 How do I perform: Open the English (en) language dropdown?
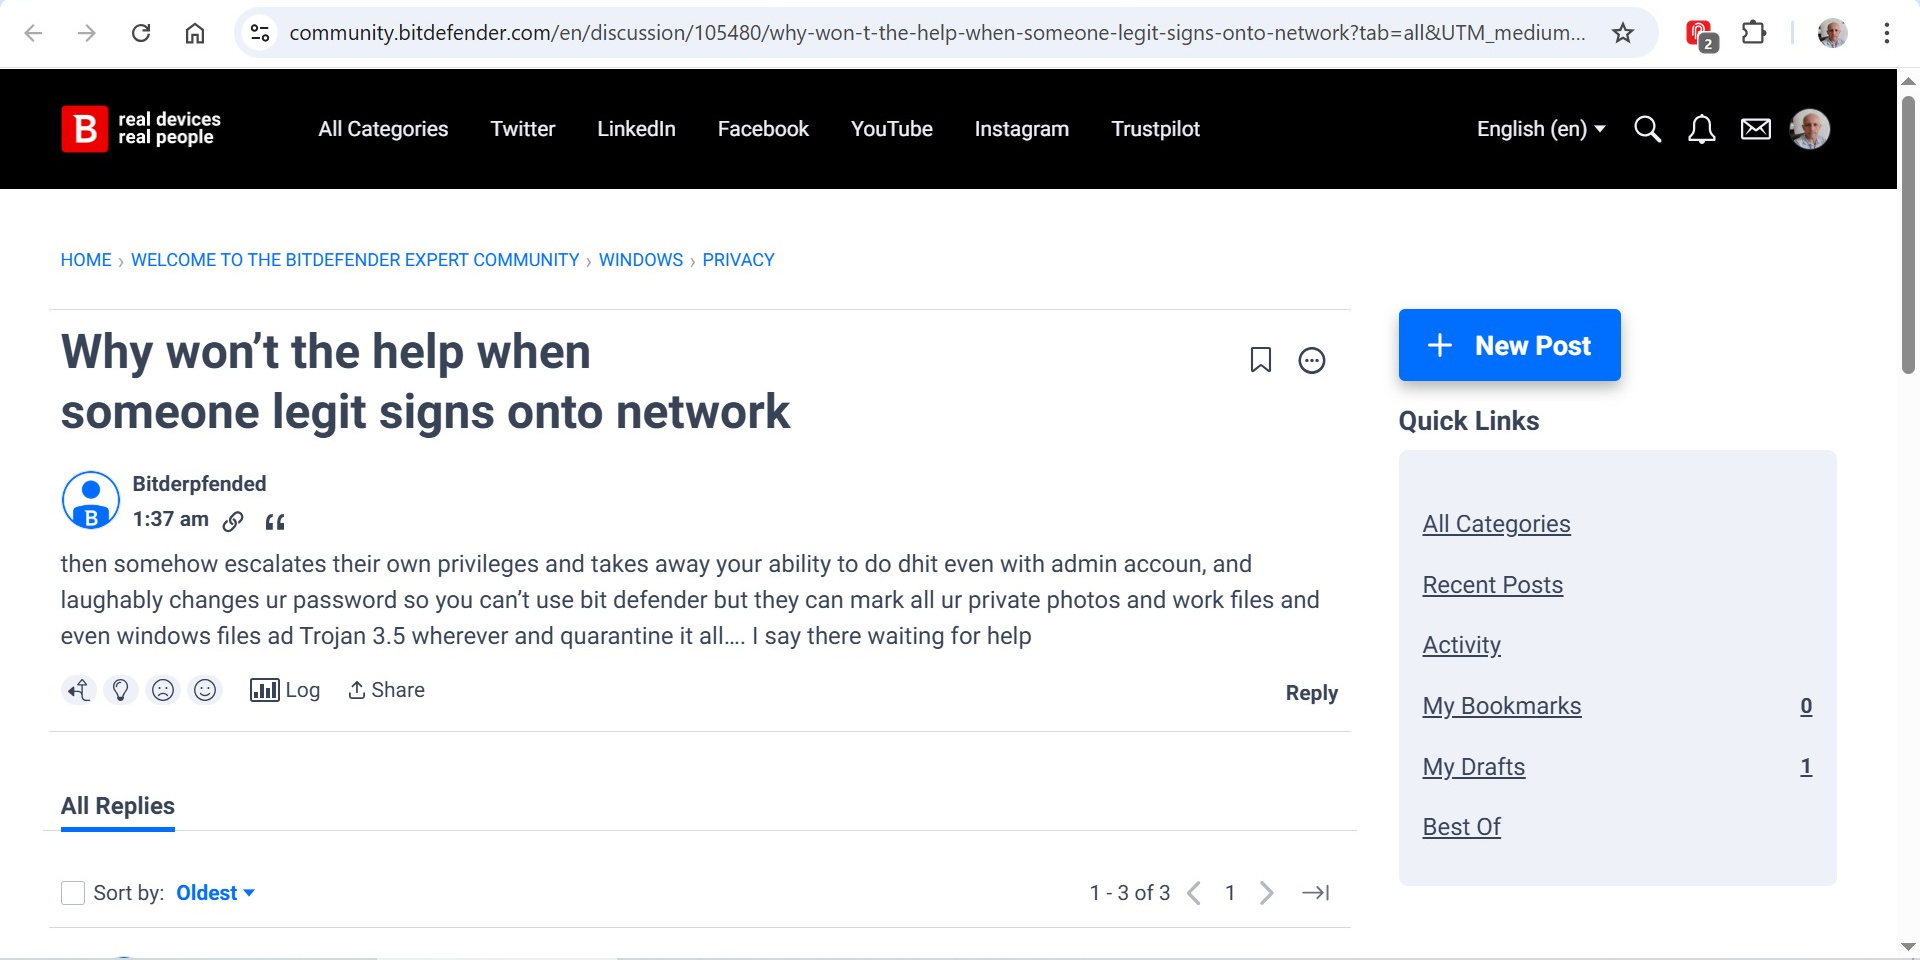(x=1541, y=129)
